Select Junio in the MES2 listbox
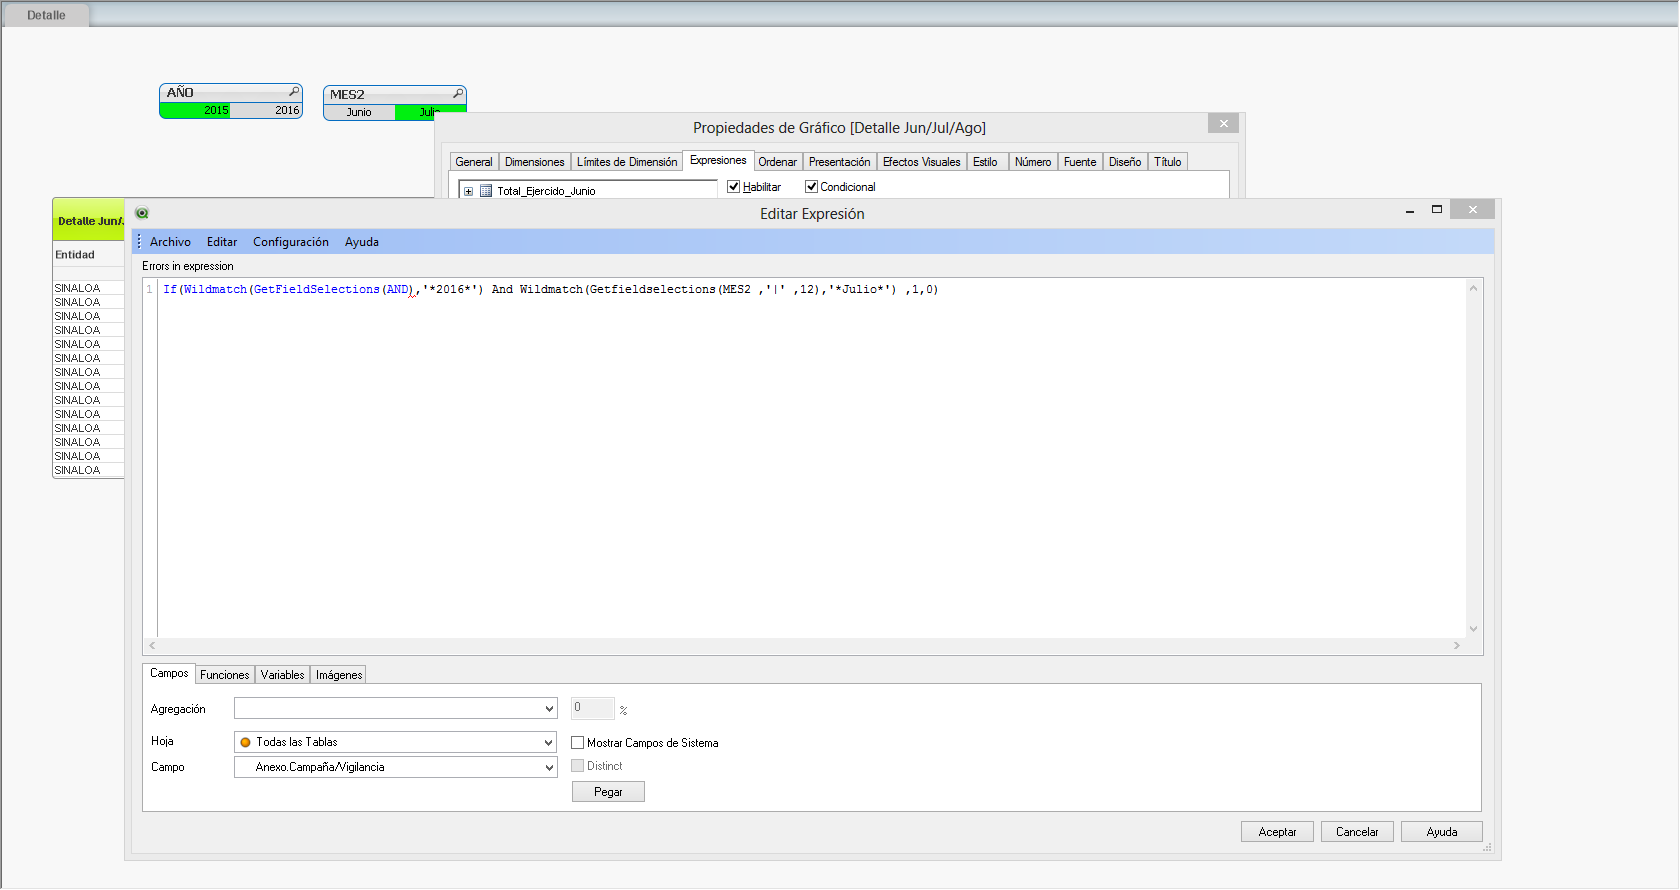Viewport: 1680px width, 890px height. [x=359, y=113]
